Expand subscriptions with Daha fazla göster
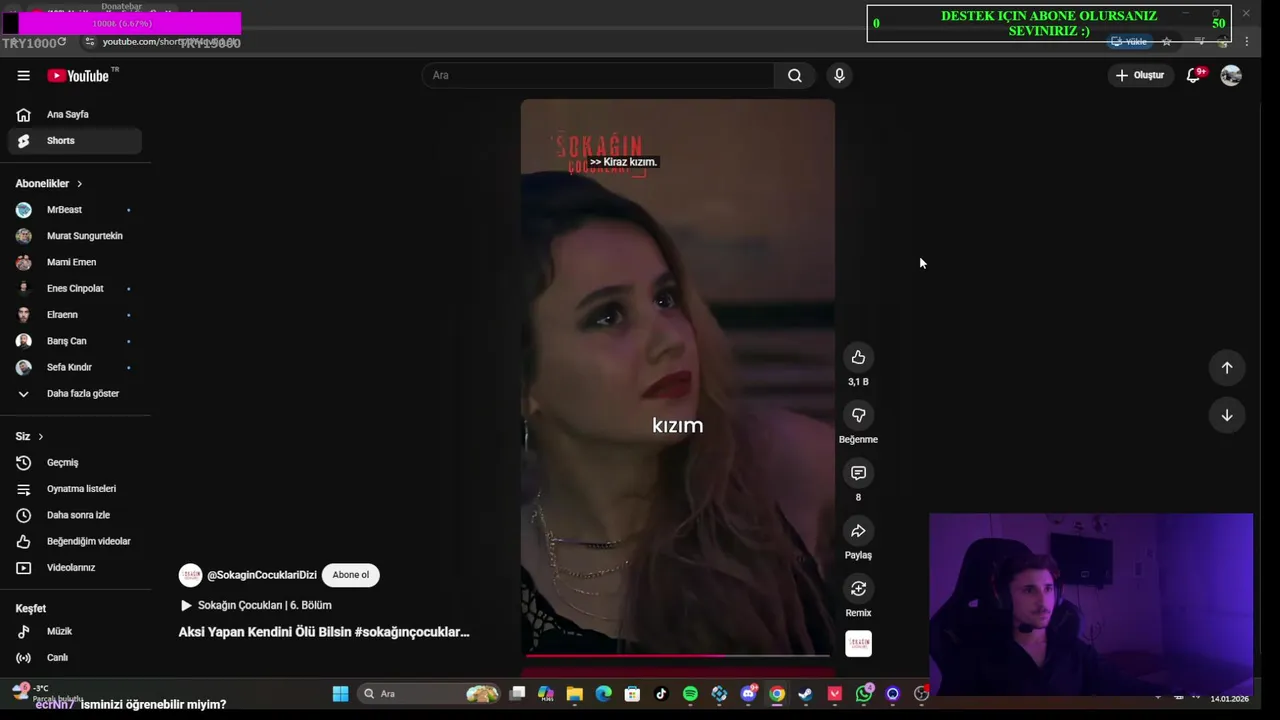1280x720 pixels. [75, 394]
